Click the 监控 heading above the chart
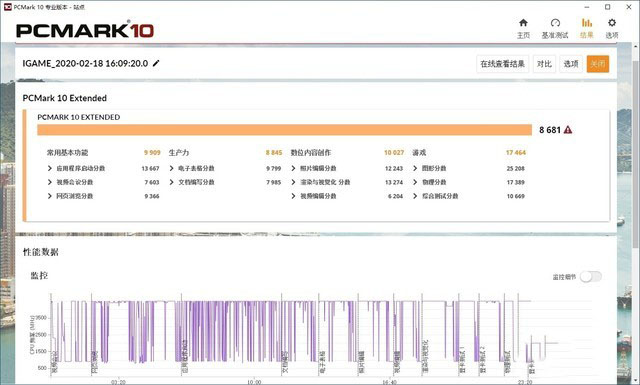The width and height of the screenshot is (640, 385). pyautogui.click(x=39, y=276)
